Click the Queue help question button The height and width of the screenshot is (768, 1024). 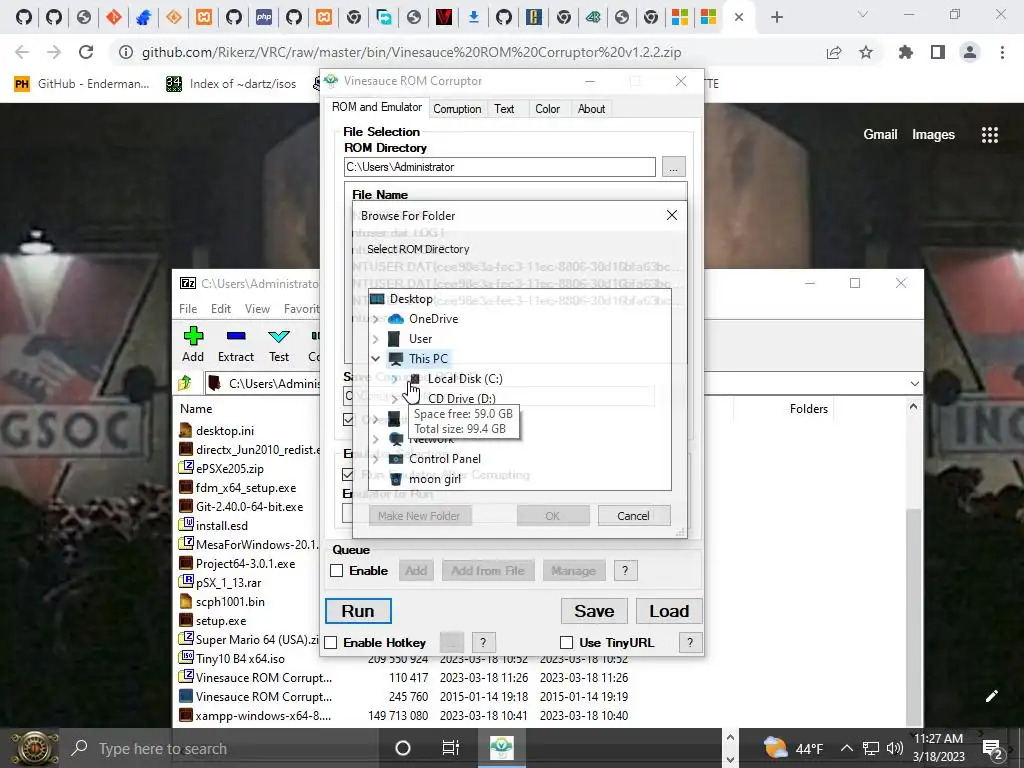625,571
